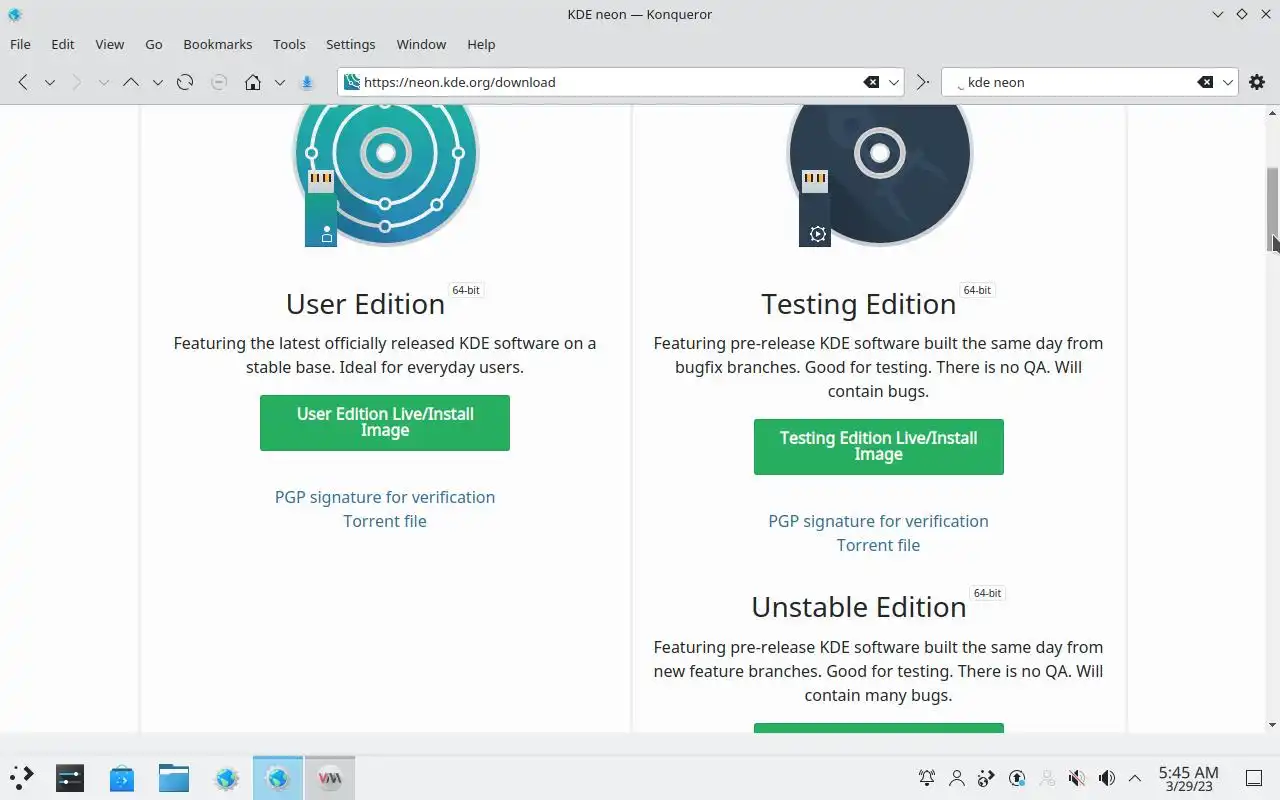1280x800 pixels.
Task: Launch System Settings from taskbar
Action: pos(70,777)
